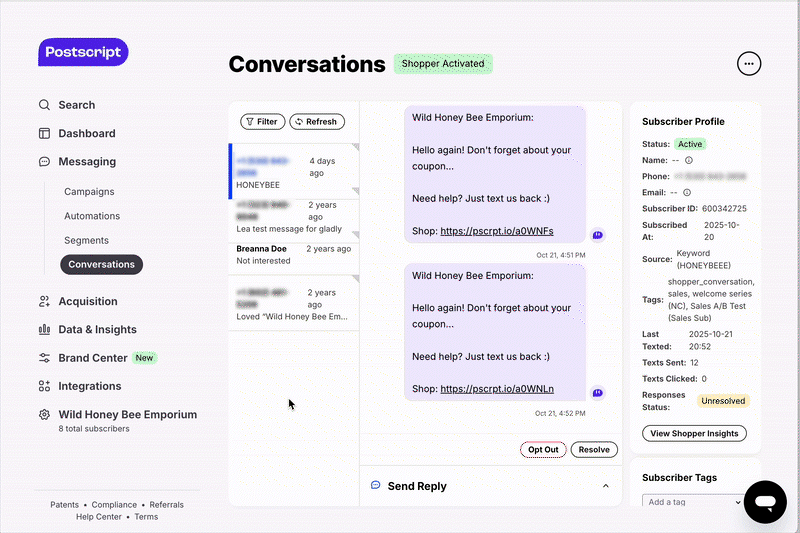This screenshot has height=533, width=800.
Task: Open the pscrpt.io/a0WNFs link
Action: pos(497,231)
